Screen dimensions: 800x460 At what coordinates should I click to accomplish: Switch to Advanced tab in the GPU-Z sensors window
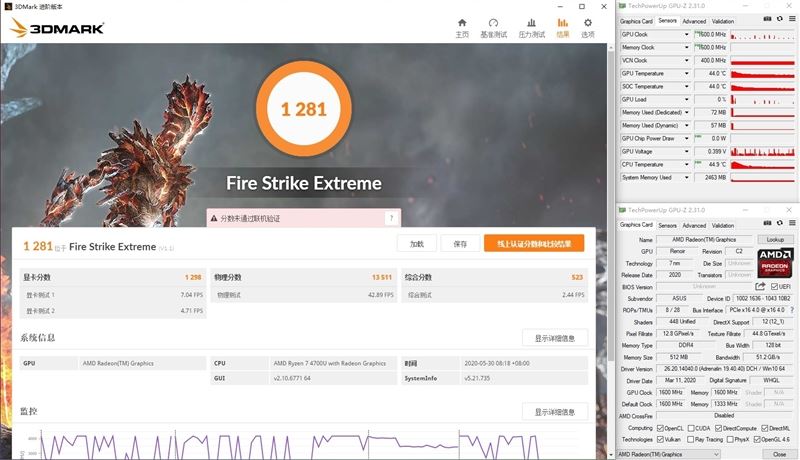(694, 21)
